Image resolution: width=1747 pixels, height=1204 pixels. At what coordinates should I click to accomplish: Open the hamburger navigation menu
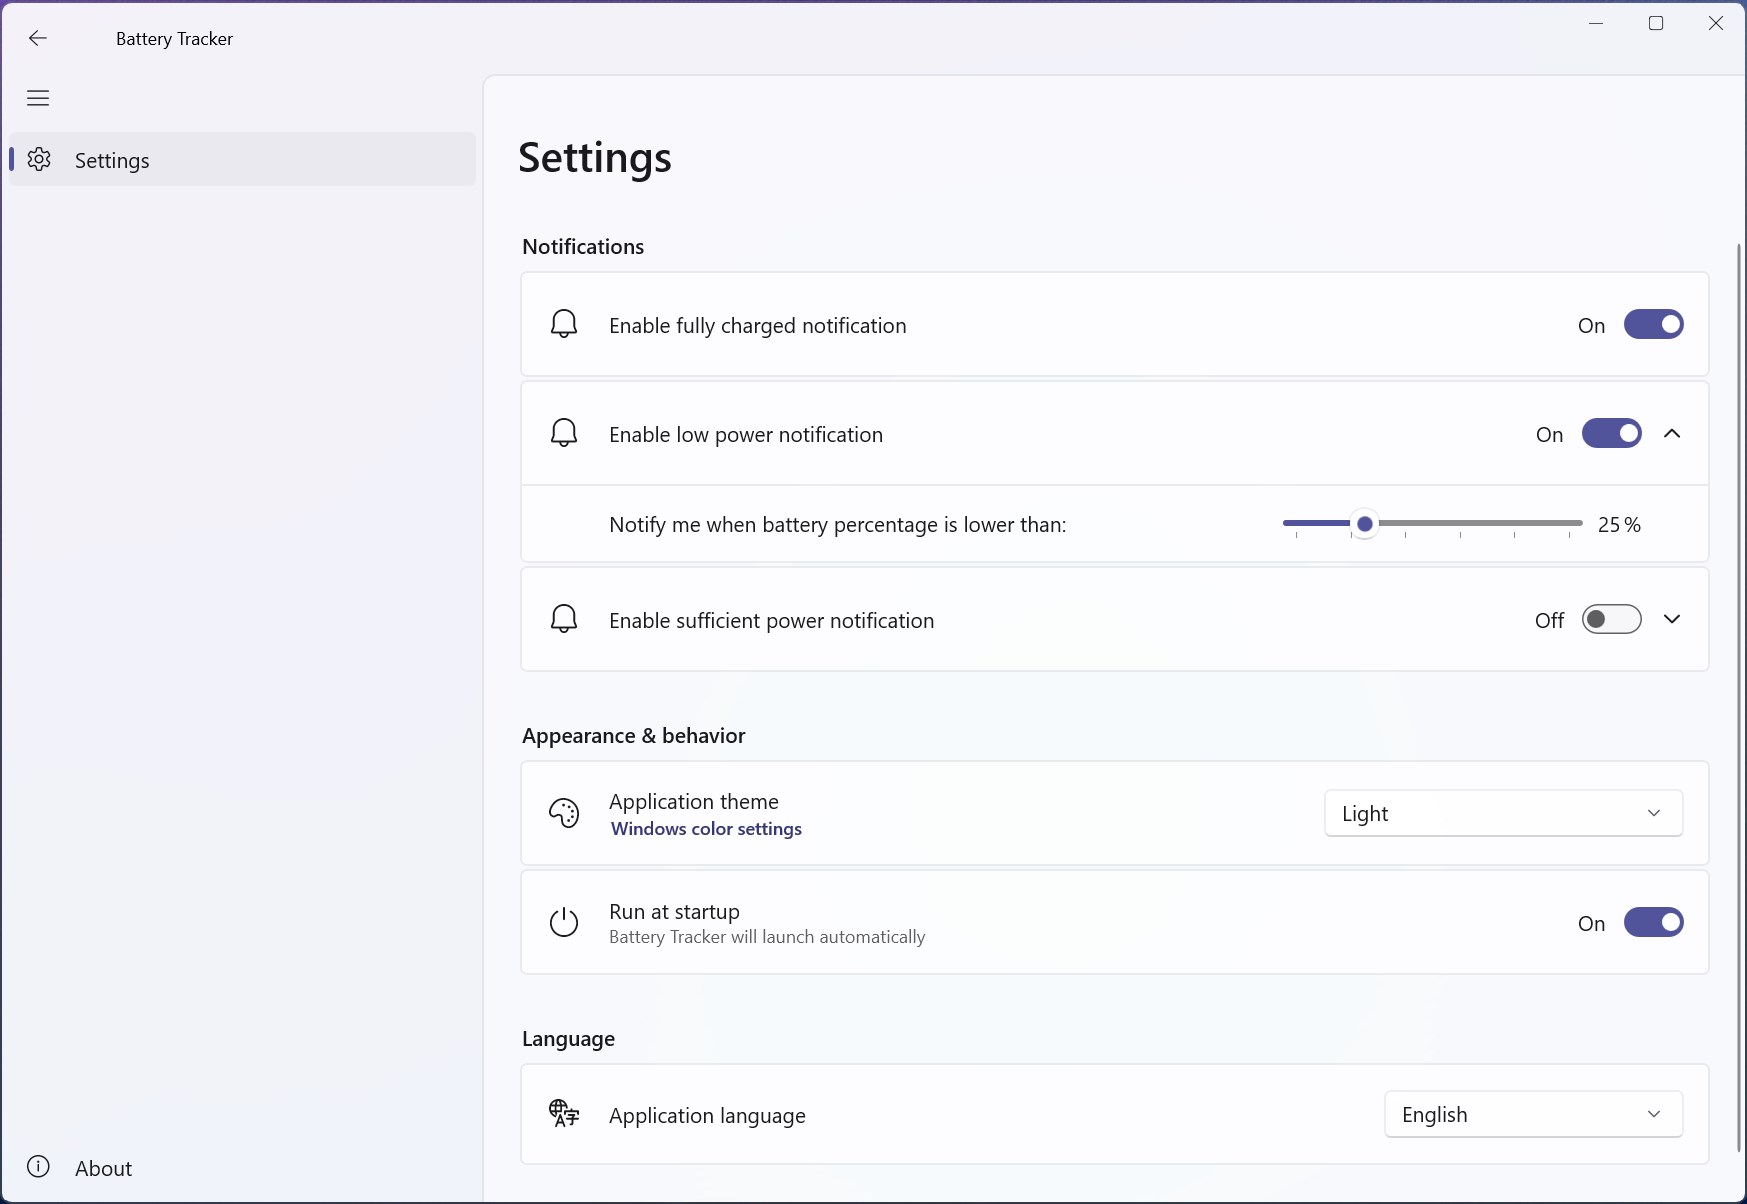pos(38,98)
